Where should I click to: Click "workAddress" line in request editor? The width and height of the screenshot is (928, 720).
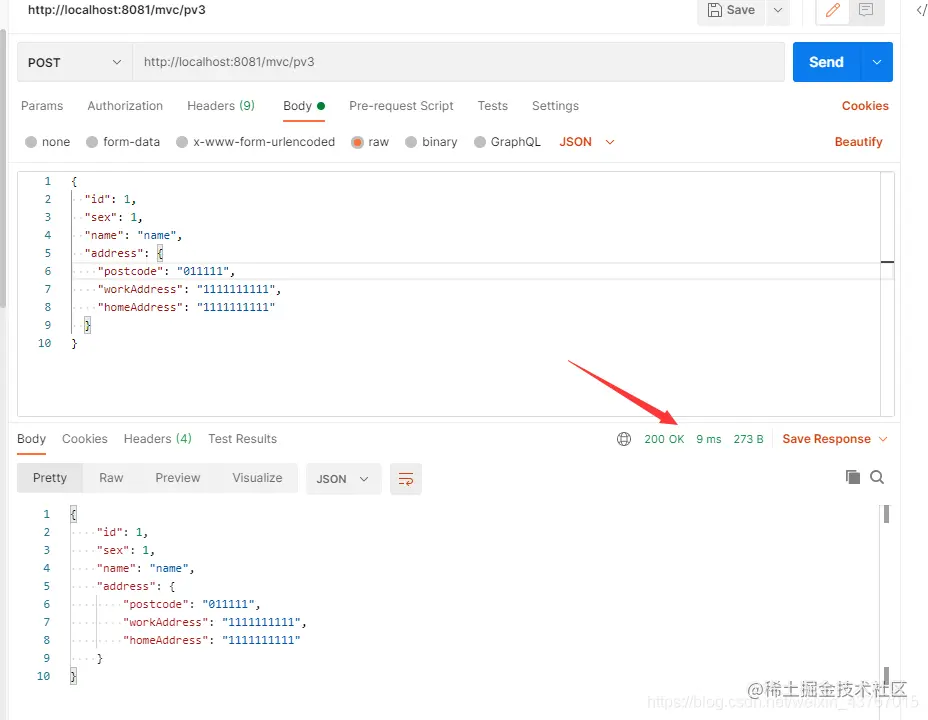(189, 289)
